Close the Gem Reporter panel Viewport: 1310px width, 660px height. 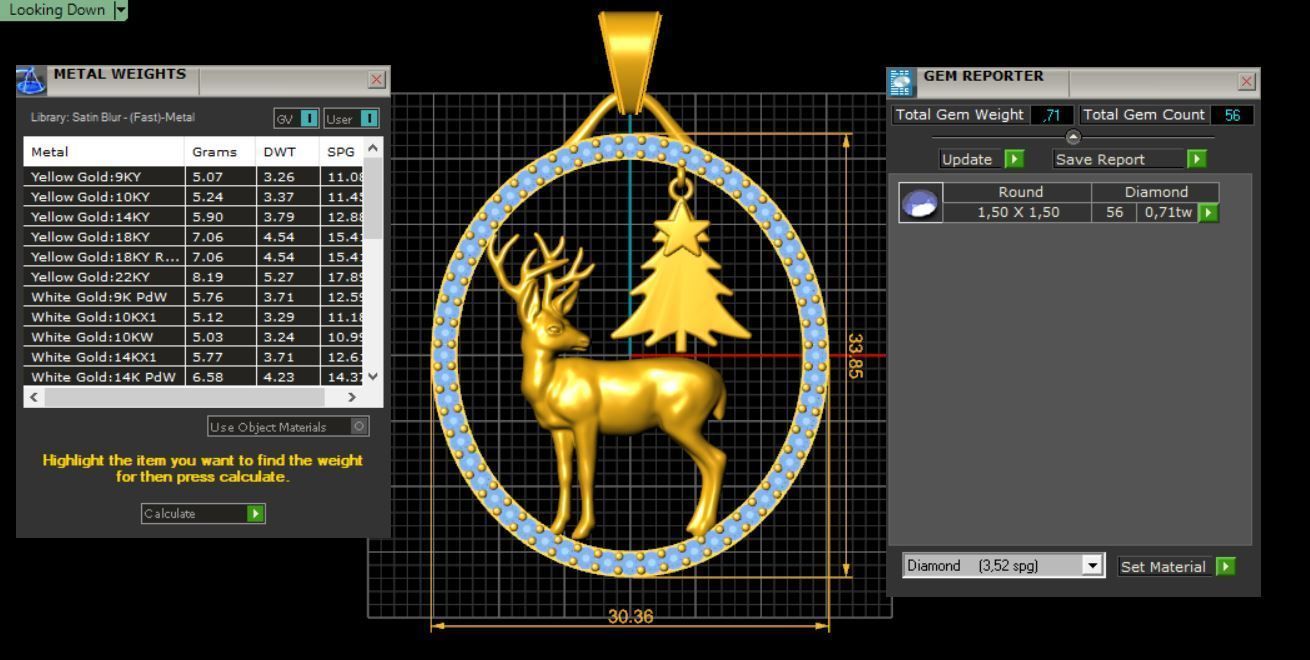pos(1247,81)
